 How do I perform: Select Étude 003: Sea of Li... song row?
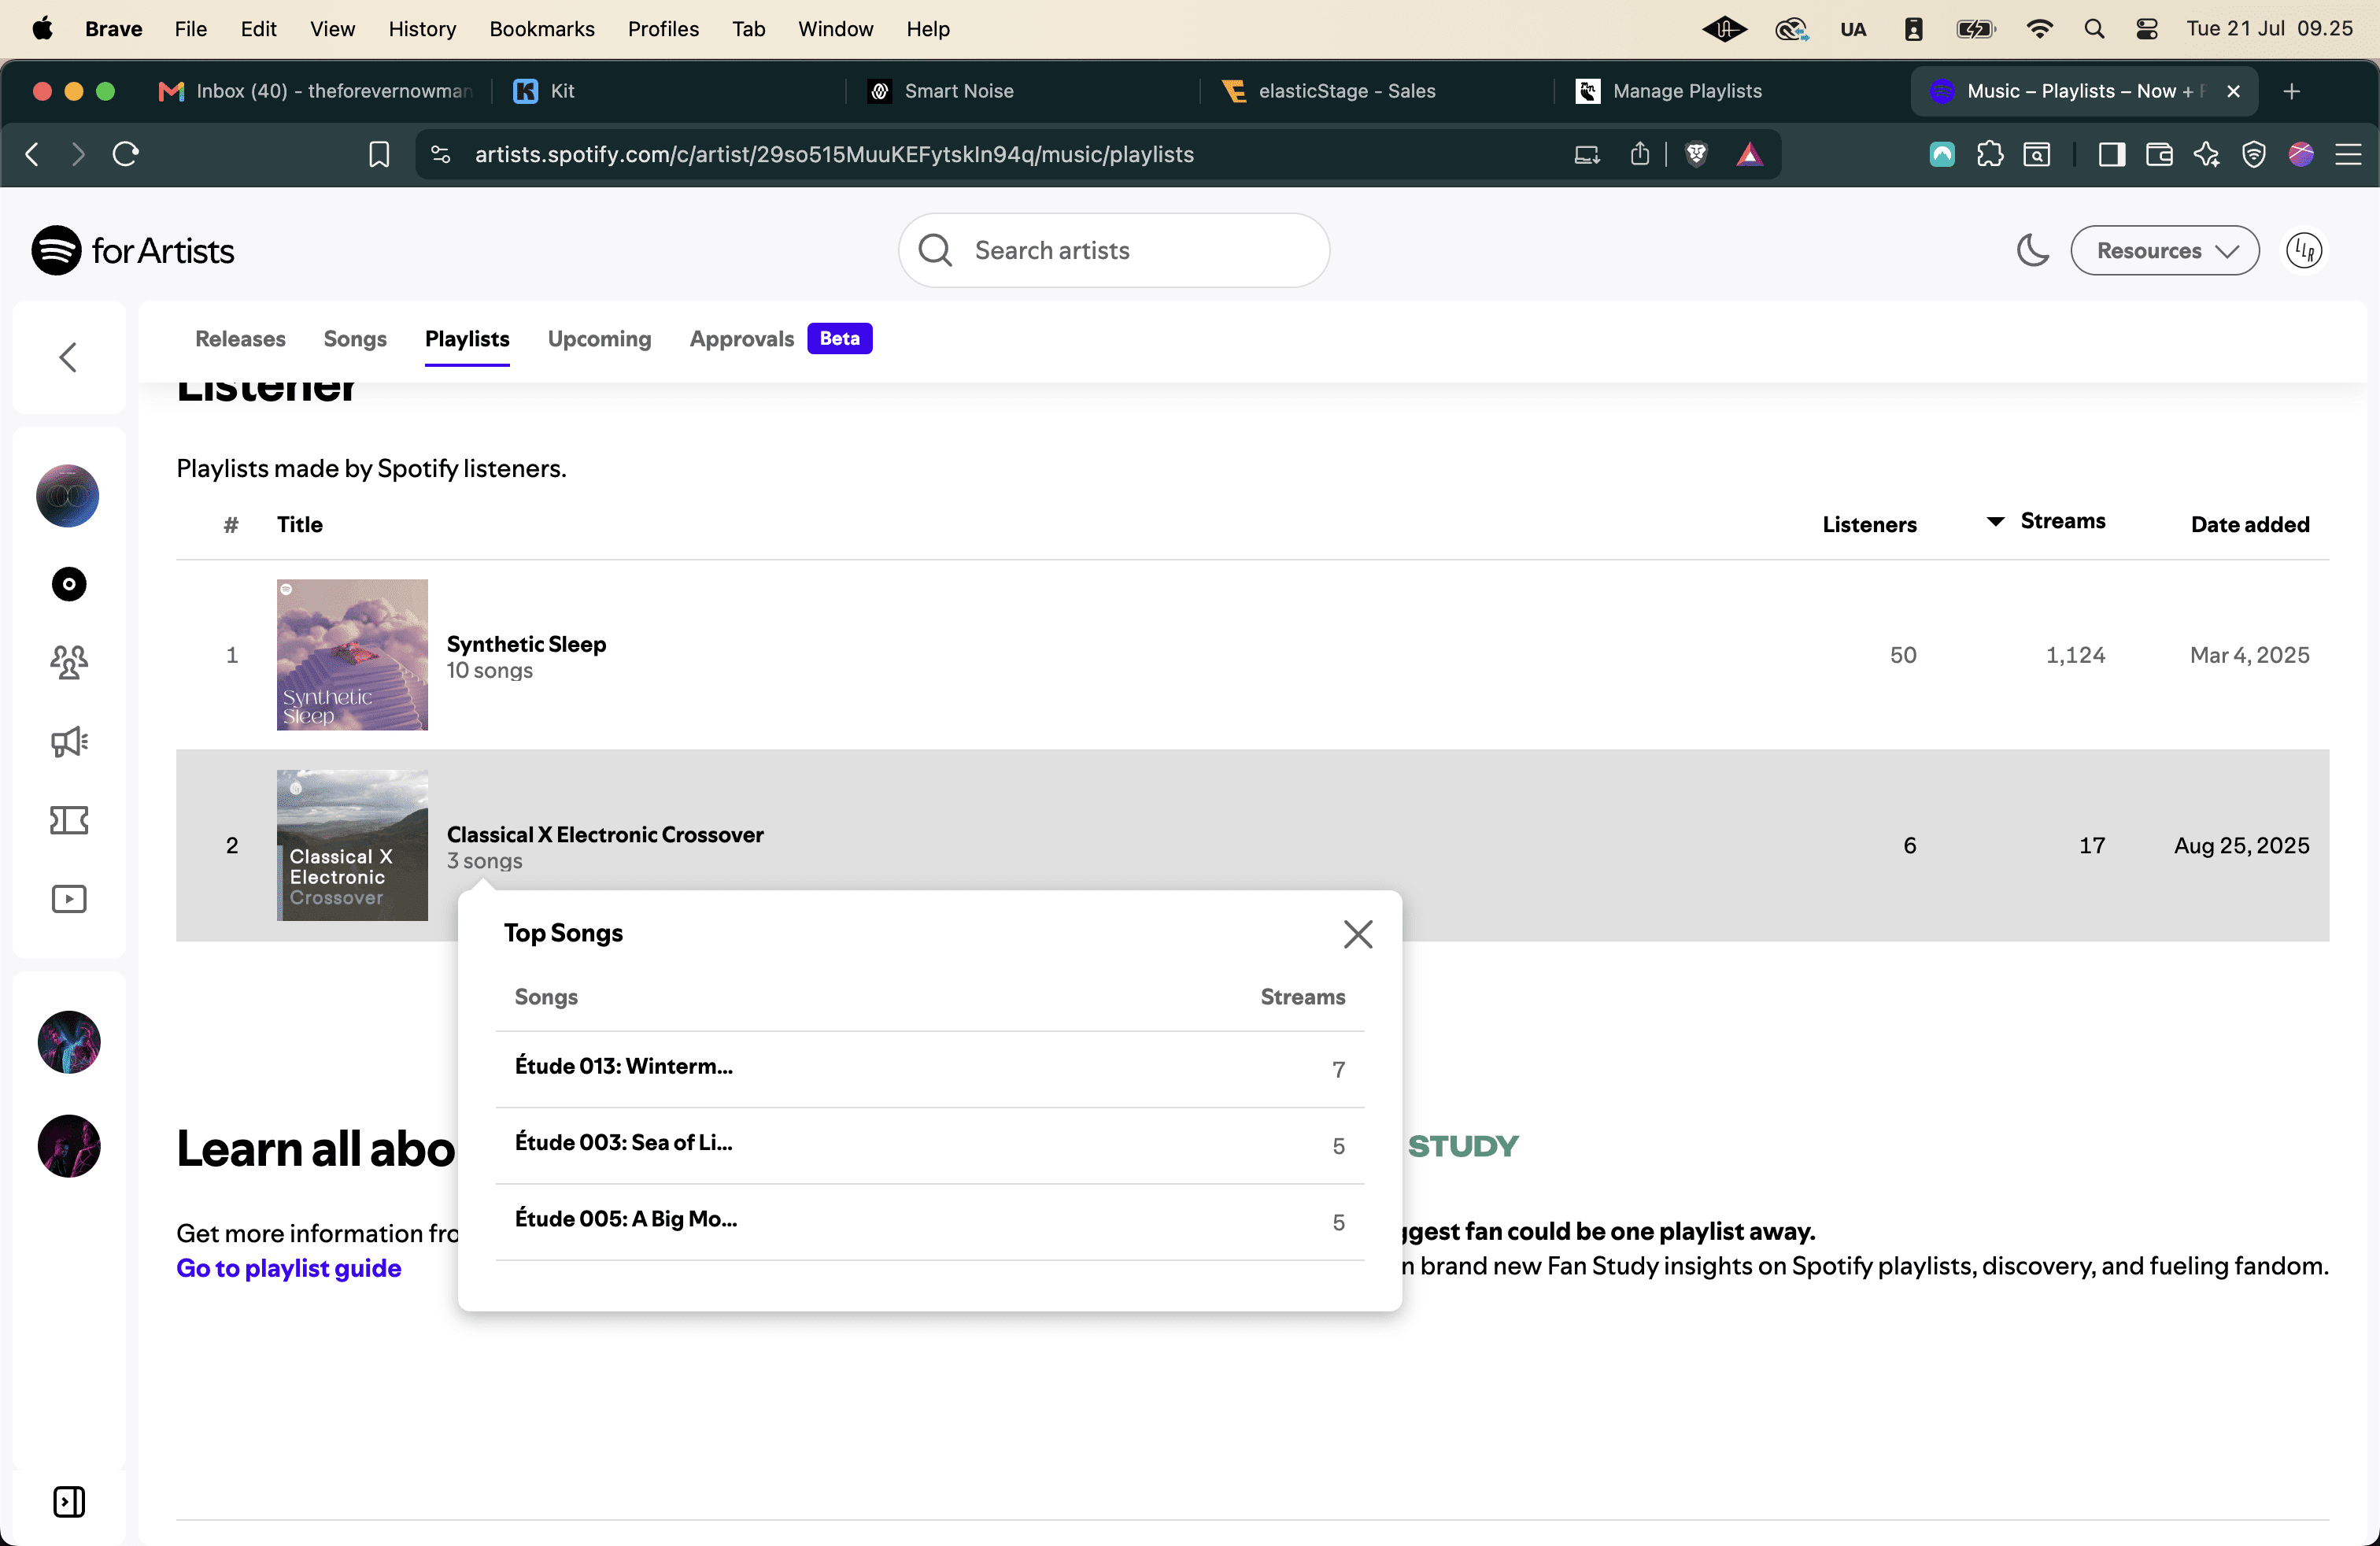click(930, 1145)
